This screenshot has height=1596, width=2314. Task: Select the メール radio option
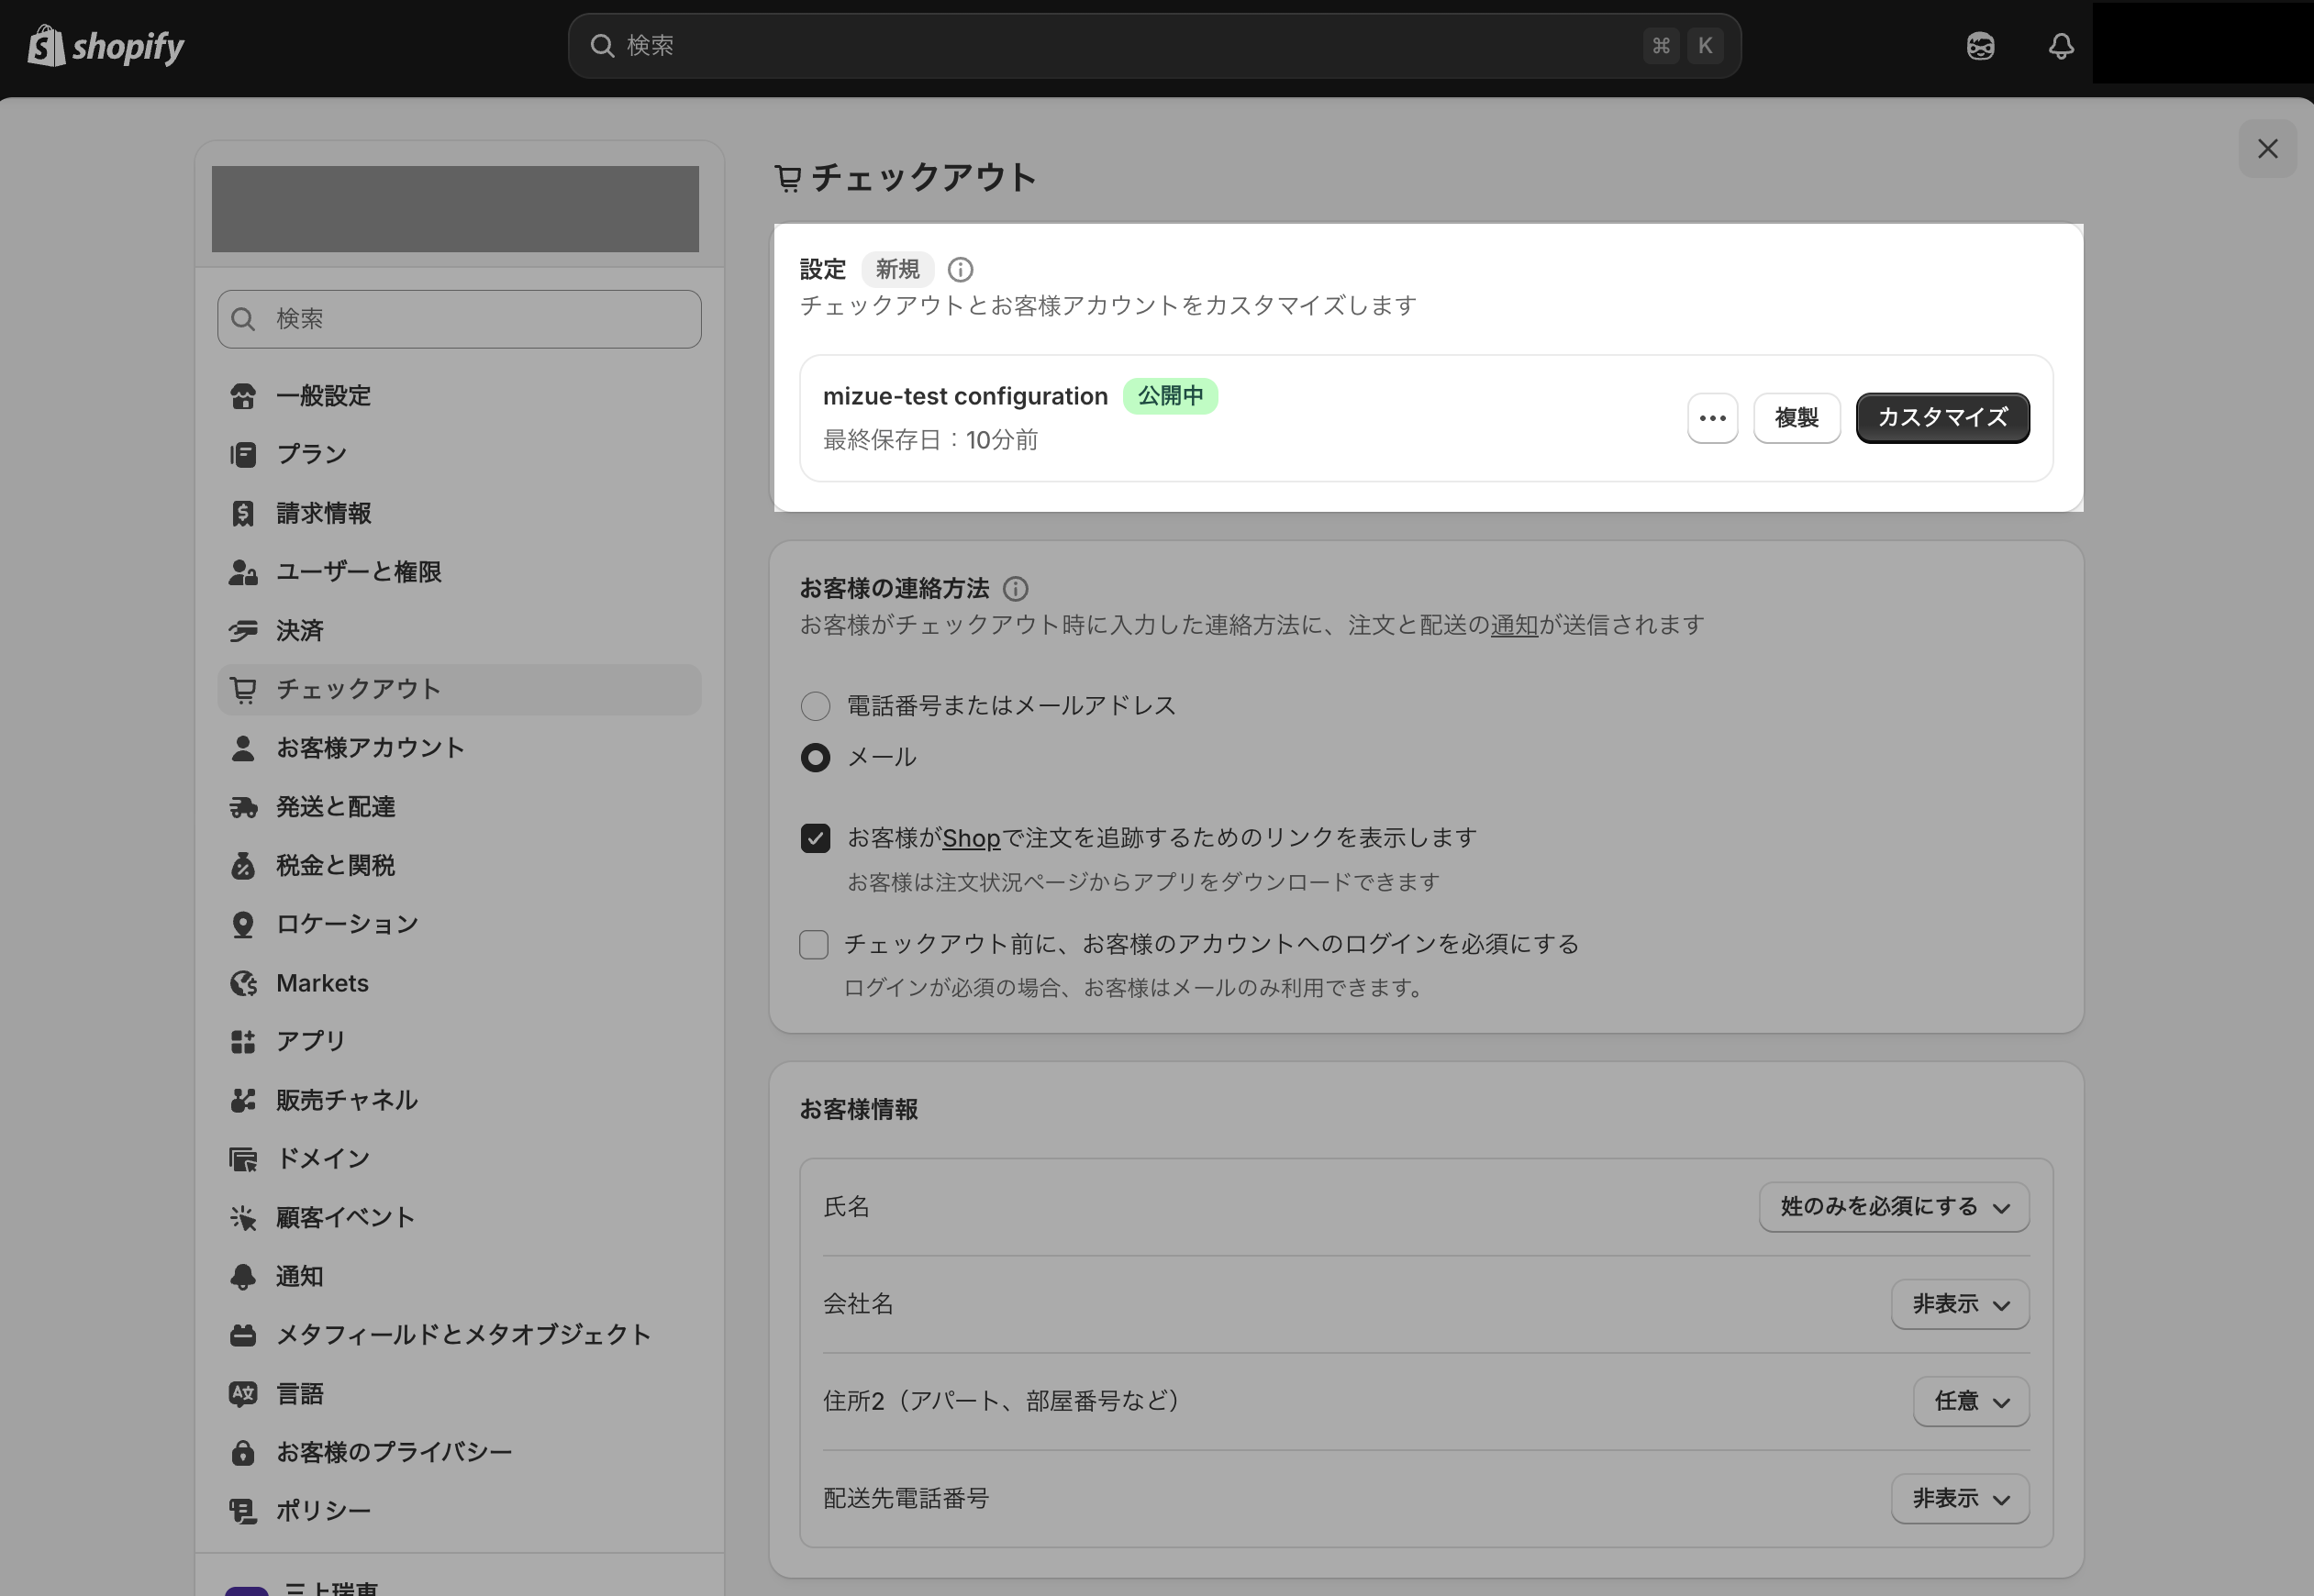[x=816, y=758]
